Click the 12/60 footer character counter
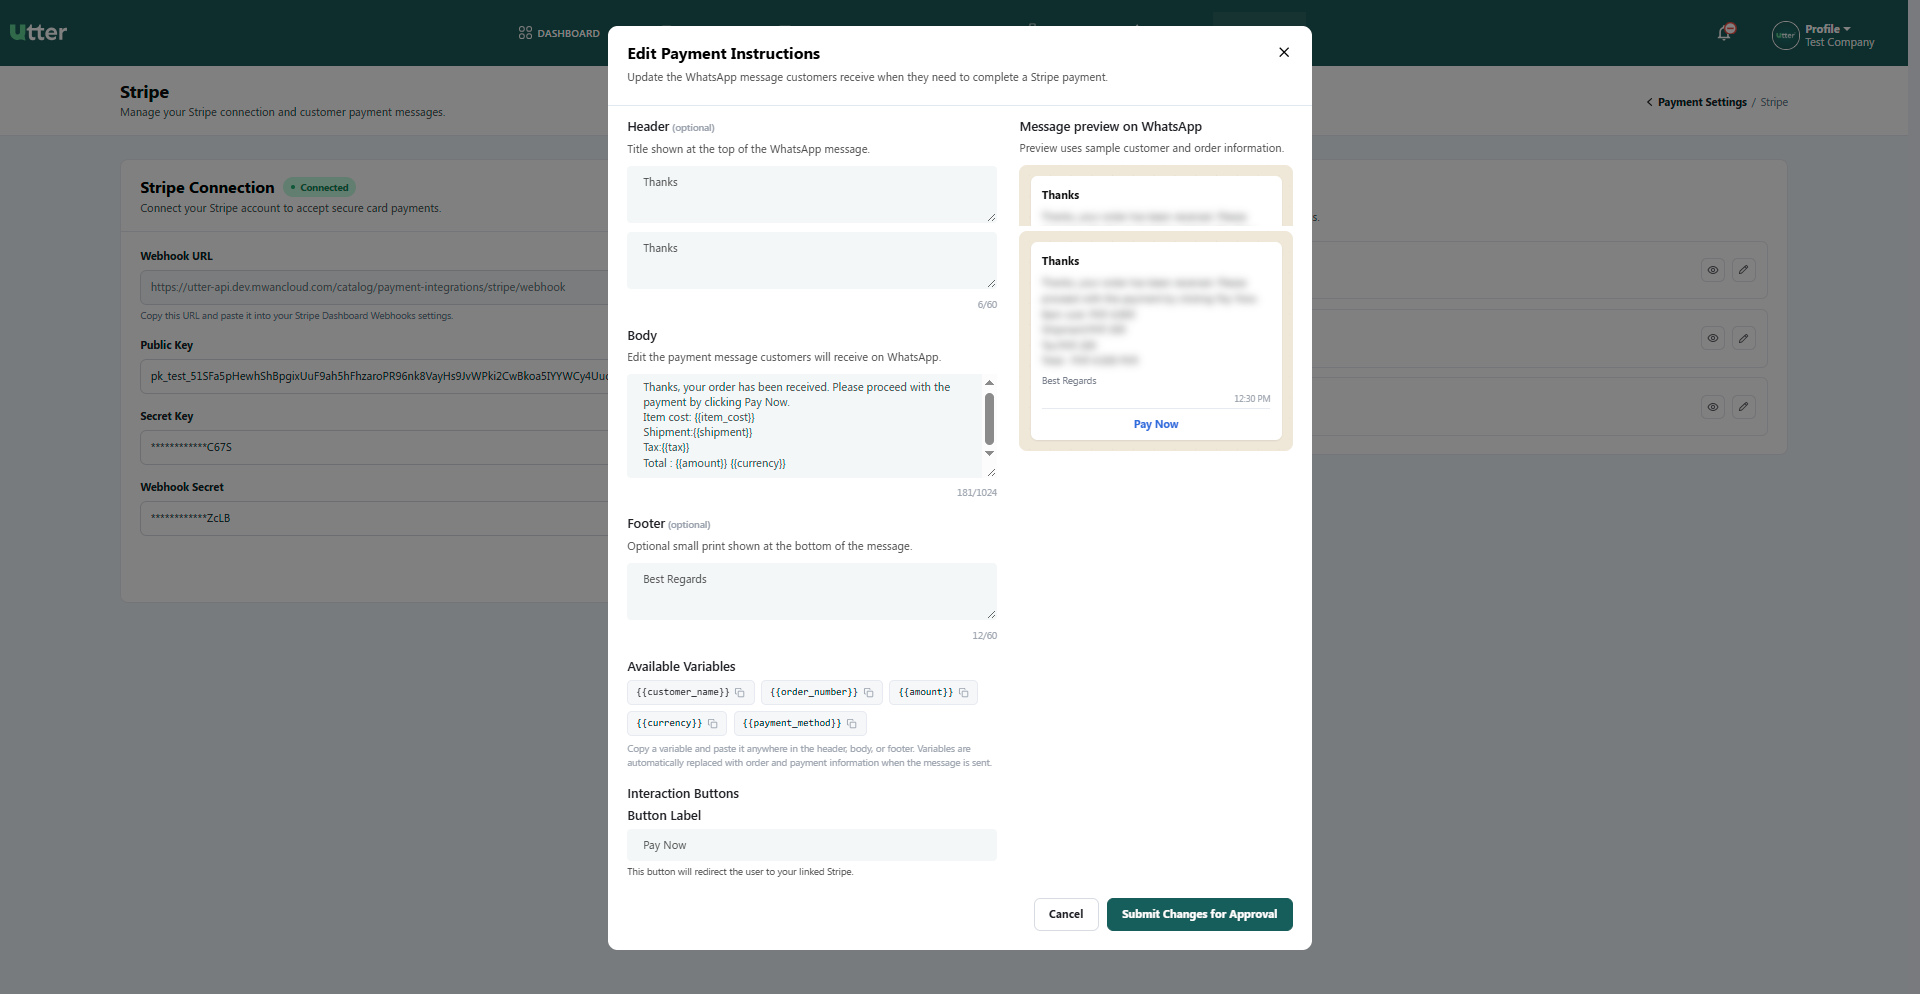The width and height of the screenshot is (1920, 994). [985, 636]
